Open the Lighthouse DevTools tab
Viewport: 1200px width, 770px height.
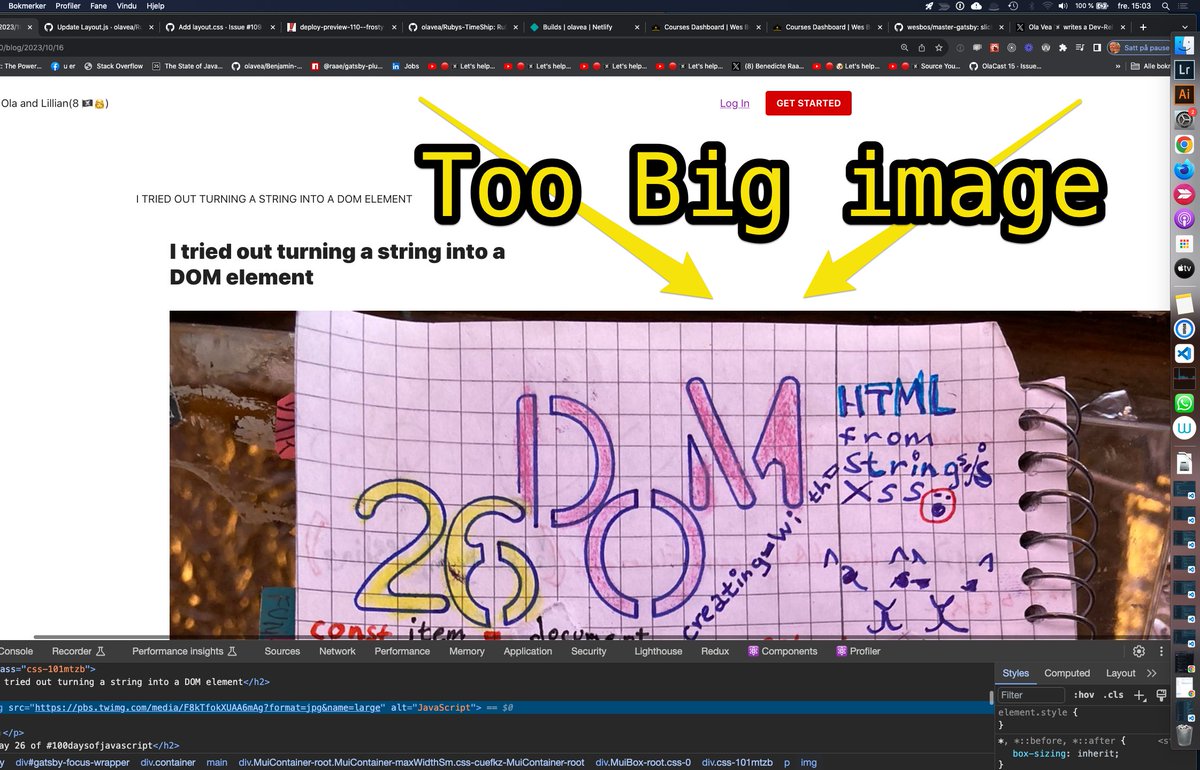(x=658, y=651)
